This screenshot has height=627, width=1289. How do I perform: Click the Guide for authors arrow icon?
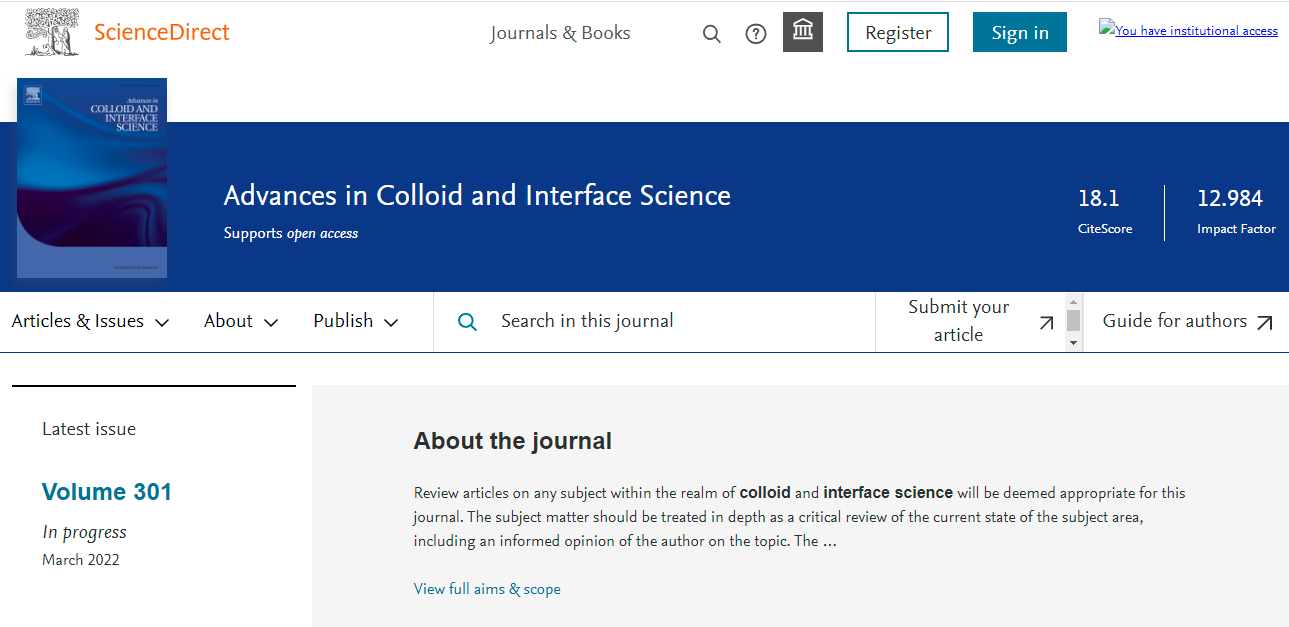pyautogui.click(x=1264, y=323)
